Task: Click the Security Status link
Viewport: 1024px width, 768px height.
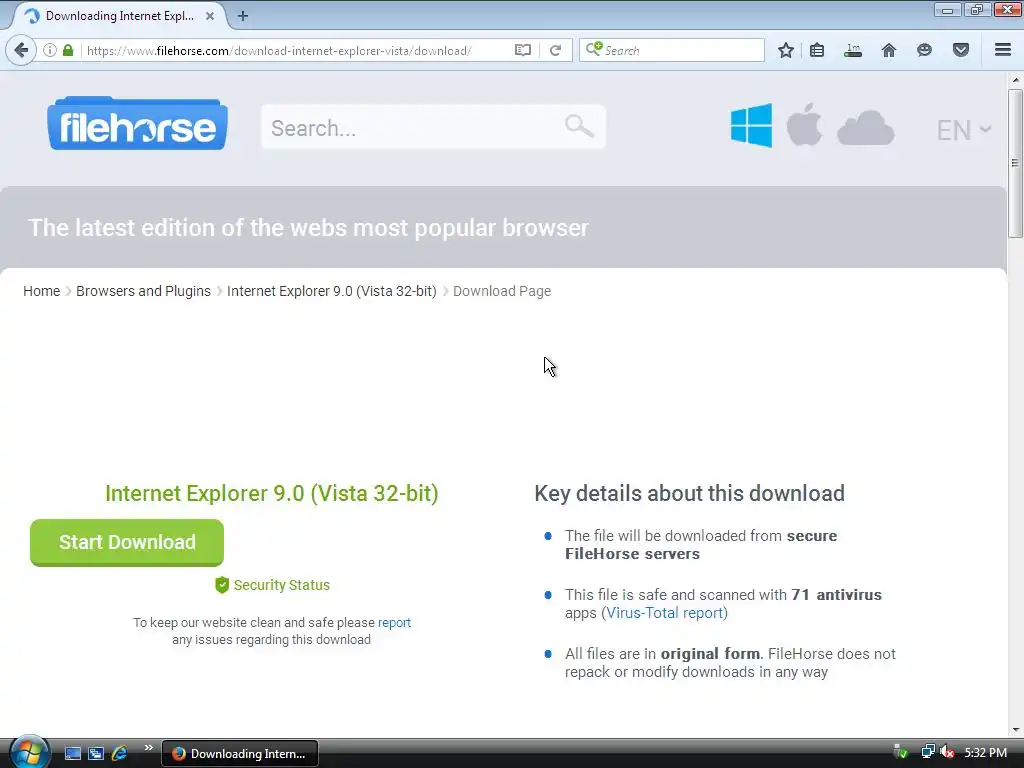Action: point(281,585)
